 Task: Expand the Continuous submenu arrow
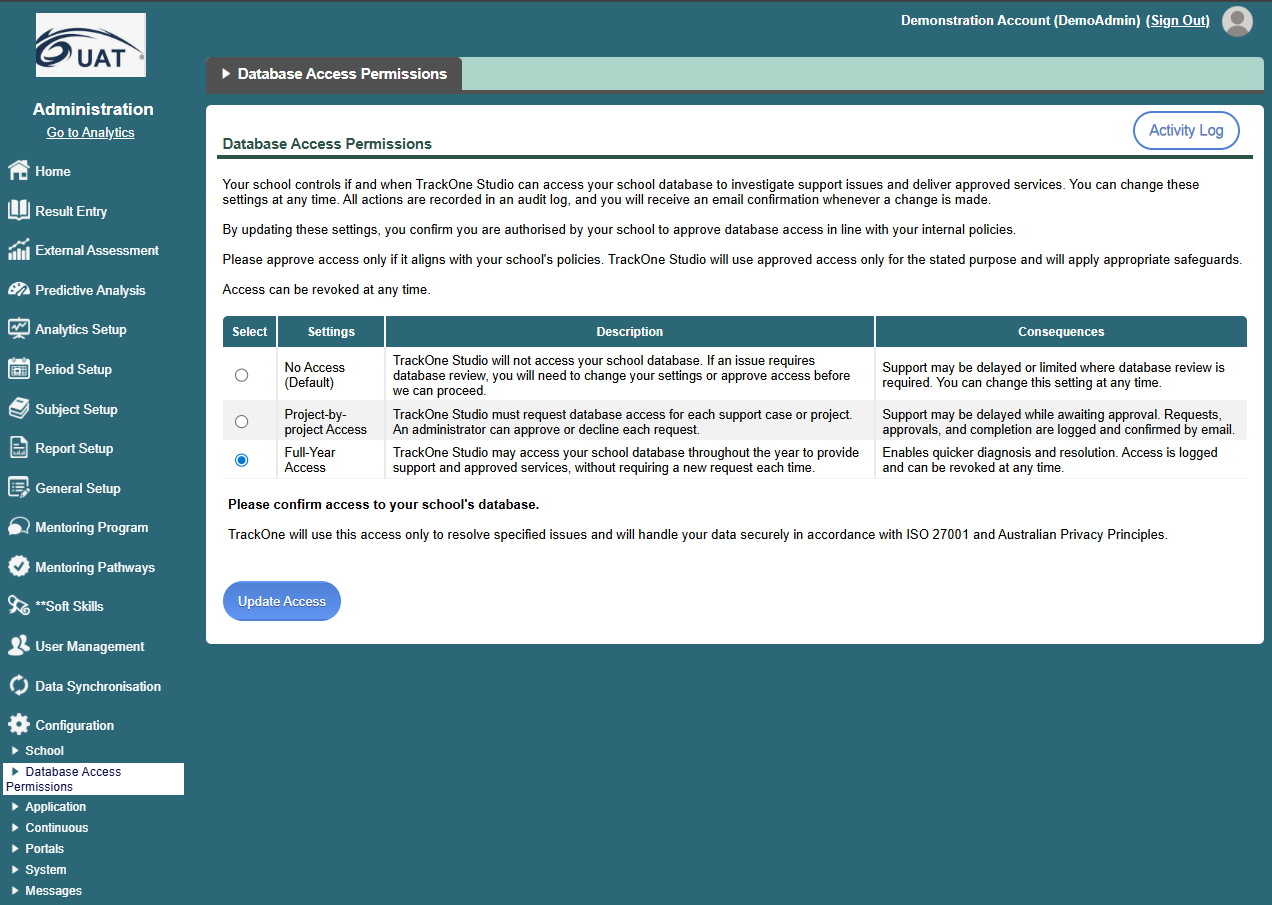[15, 828]
